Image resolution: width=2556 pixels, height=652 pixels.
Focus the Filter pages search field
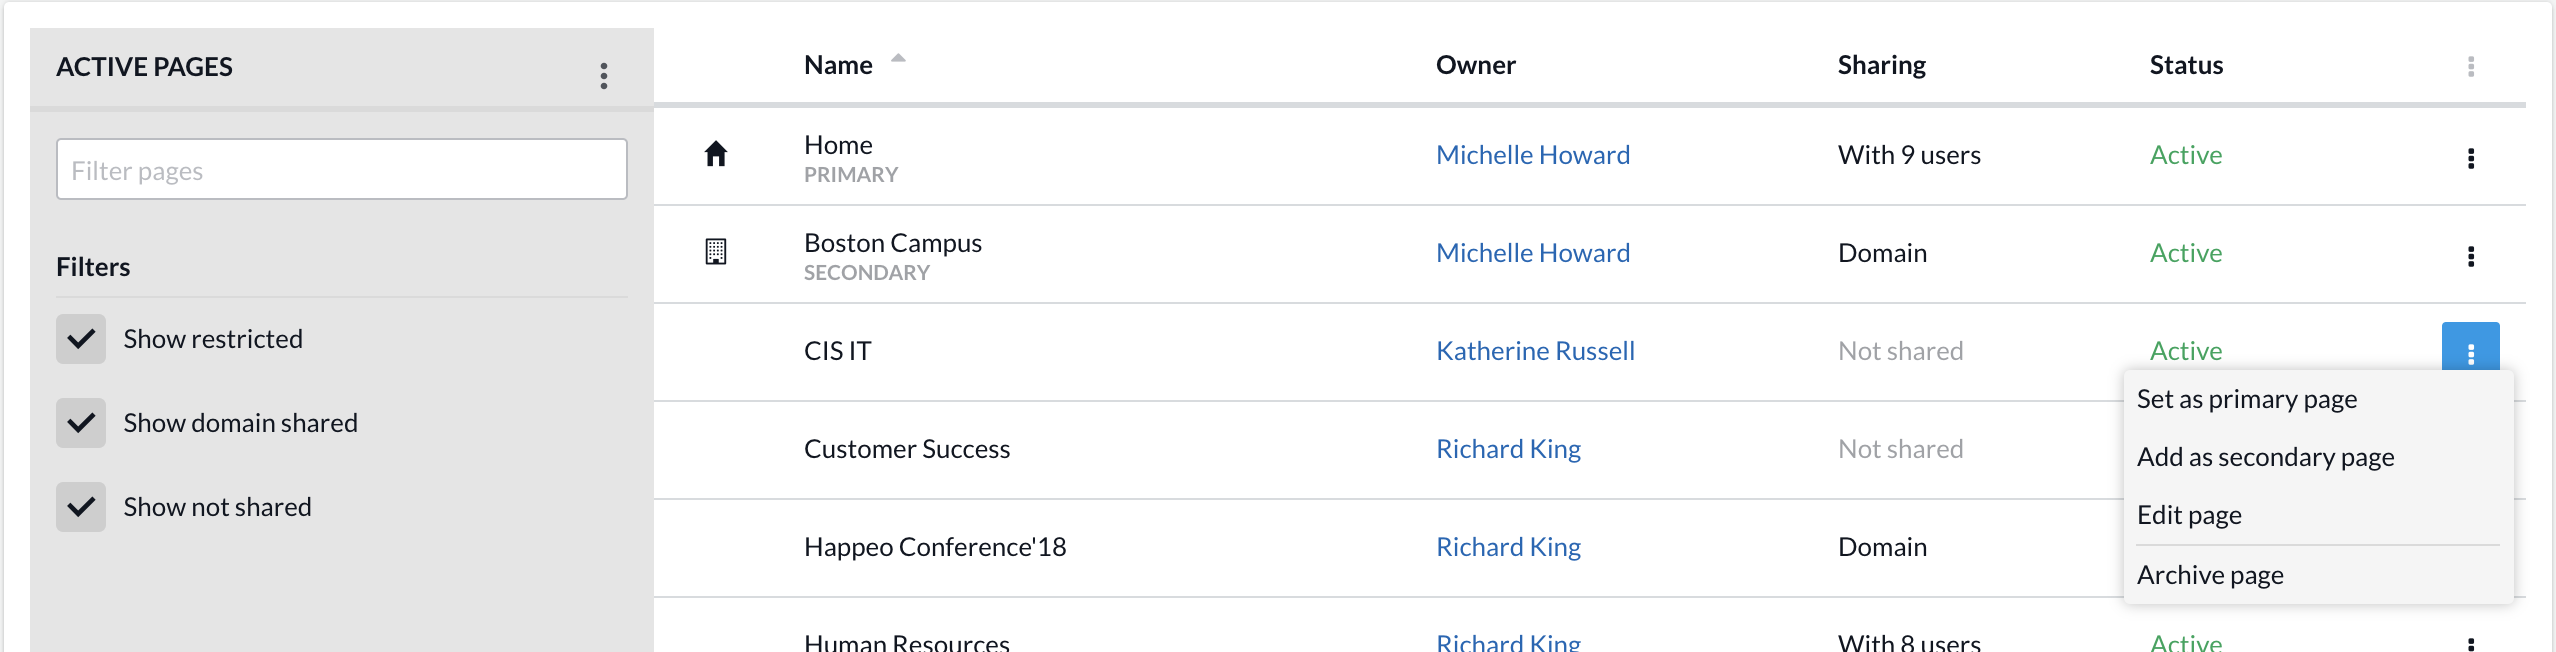click(x=342, y=170)
